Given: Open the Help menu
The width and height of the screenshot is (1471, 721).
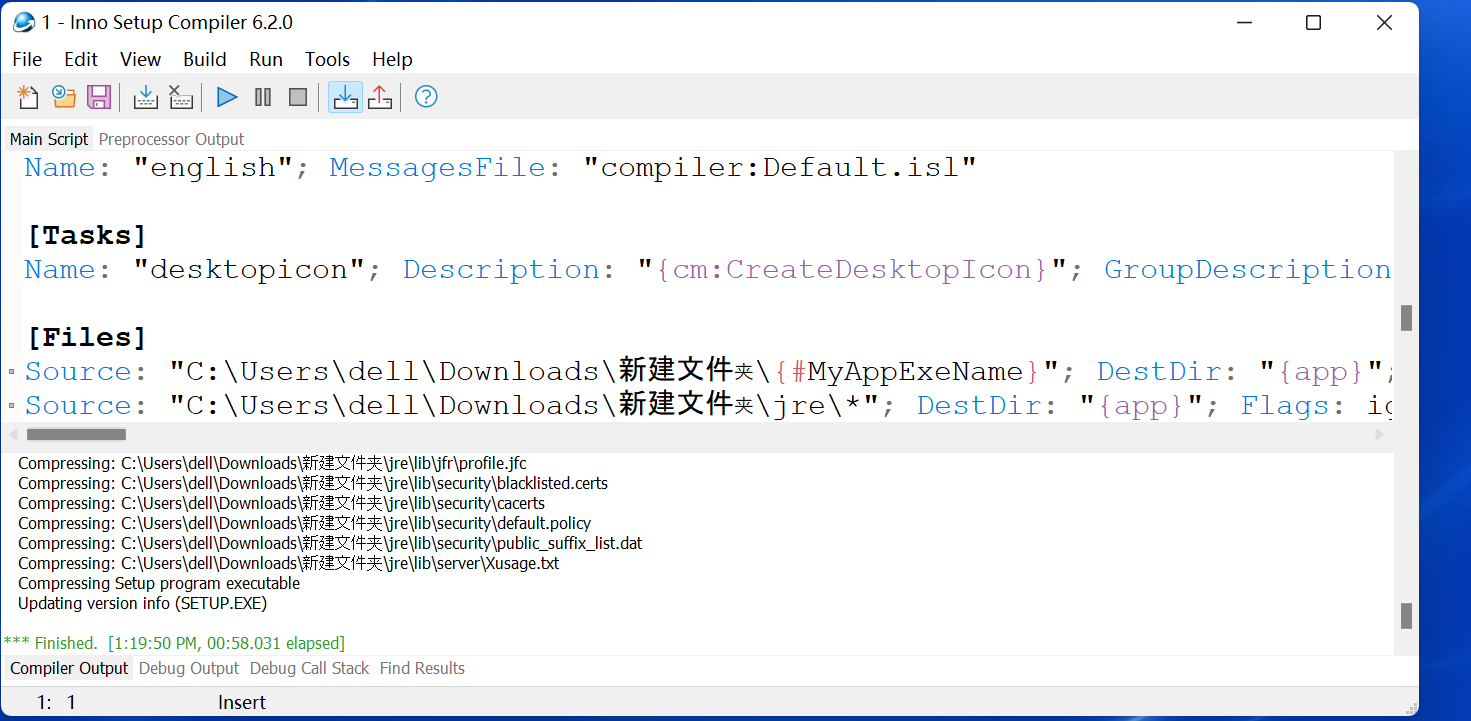Looking at the screenshot, I should [392, 59].
